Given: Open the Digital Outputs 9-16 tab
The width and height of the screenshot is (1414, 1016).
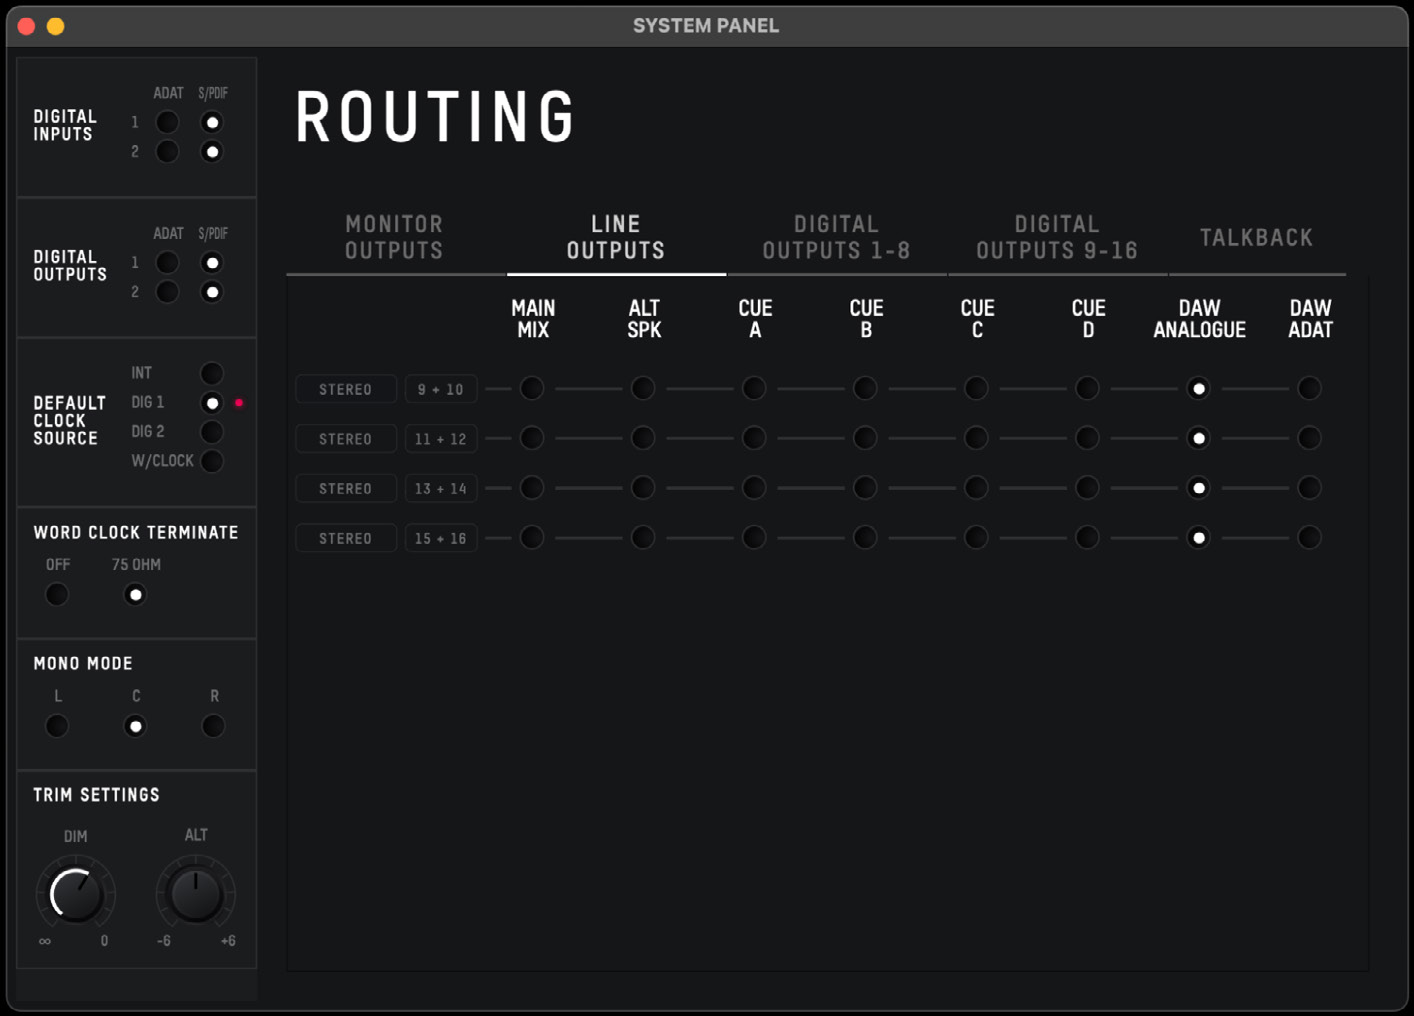Looking at the screenshot, I should (x=1057, y=238).
